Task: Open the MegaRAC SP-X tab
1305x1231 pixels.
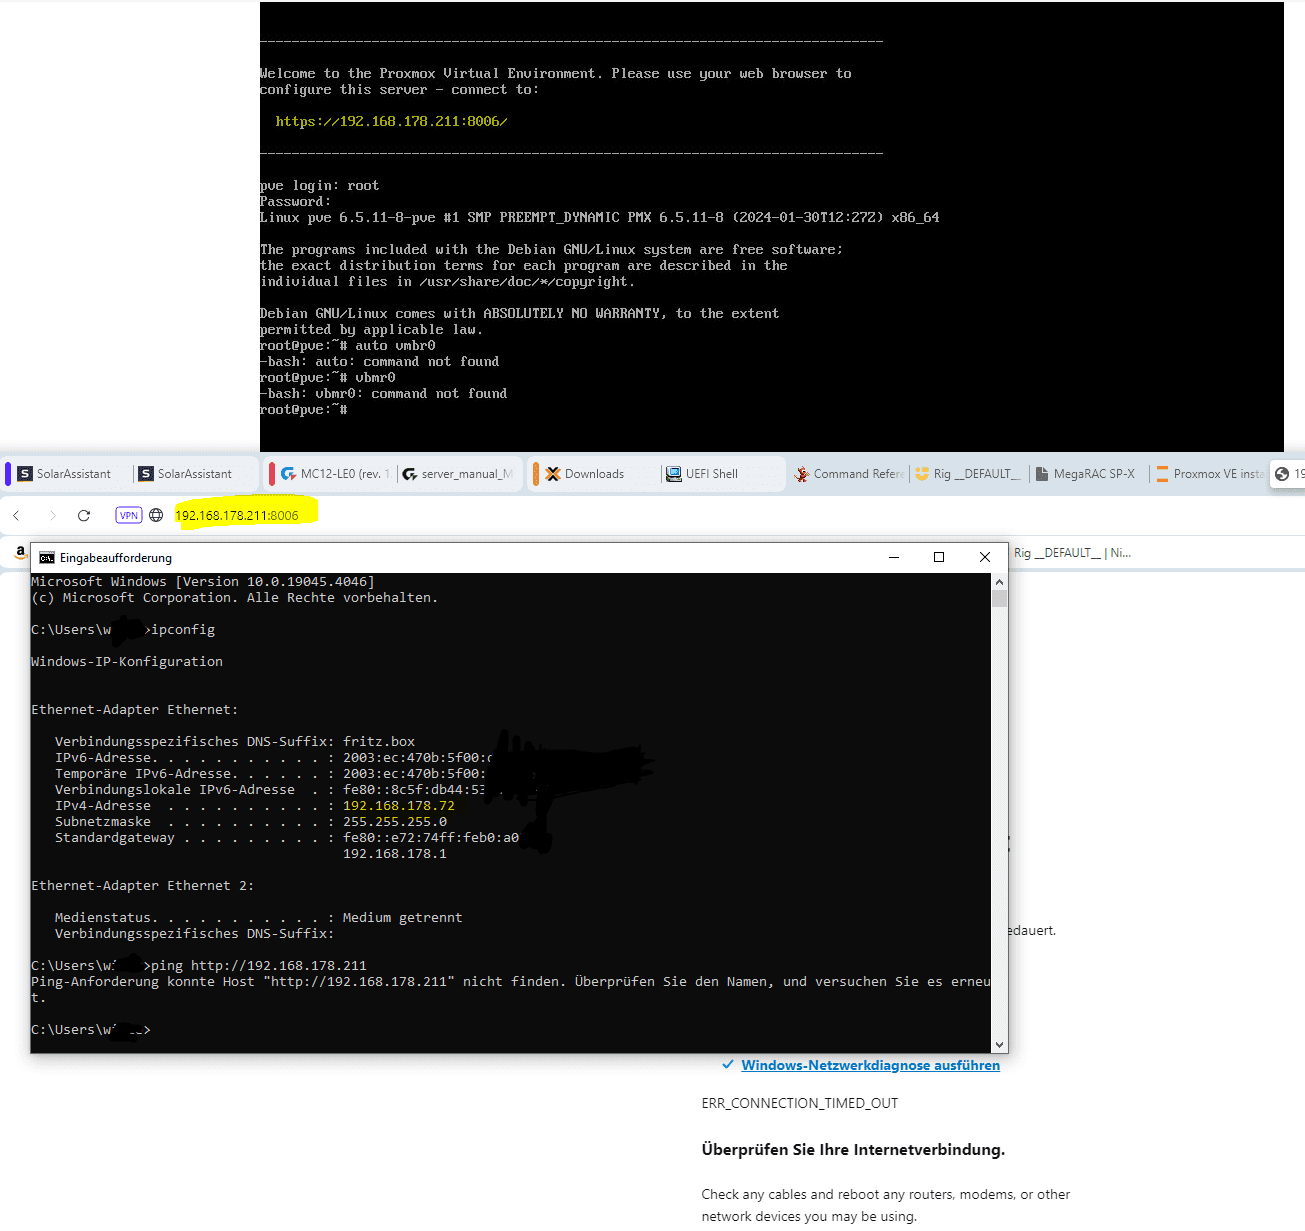Action: point(1086,474)
